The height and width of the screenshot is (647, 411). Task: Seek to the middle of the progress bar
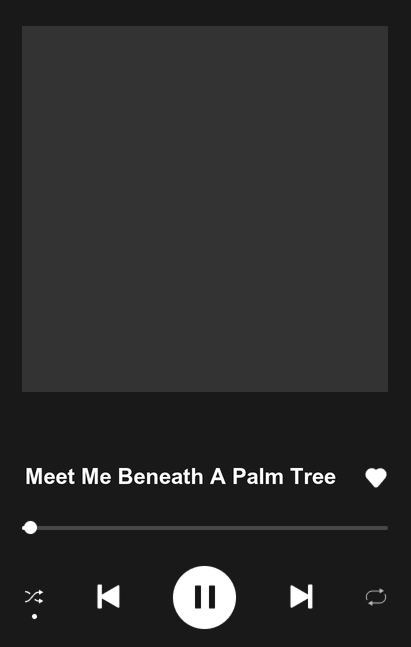(205, 528)
